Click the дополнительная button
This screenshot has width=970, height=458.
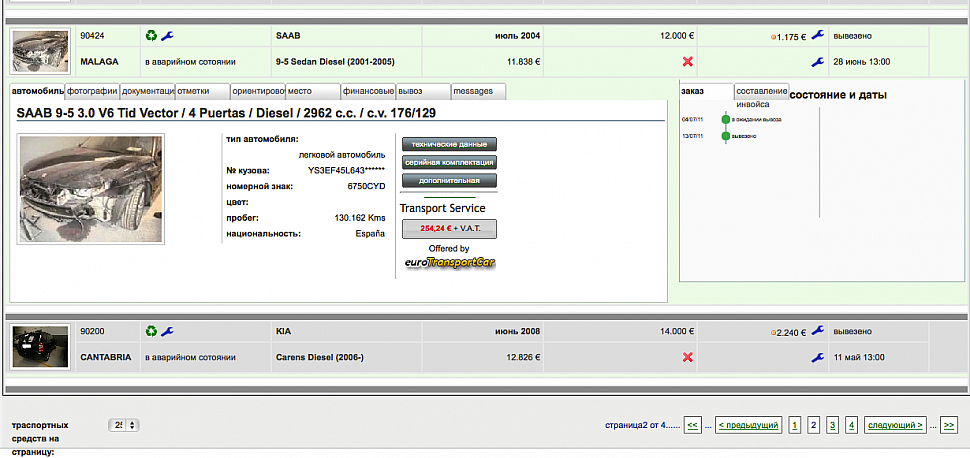pyautogui.click(x=449, y=181)
